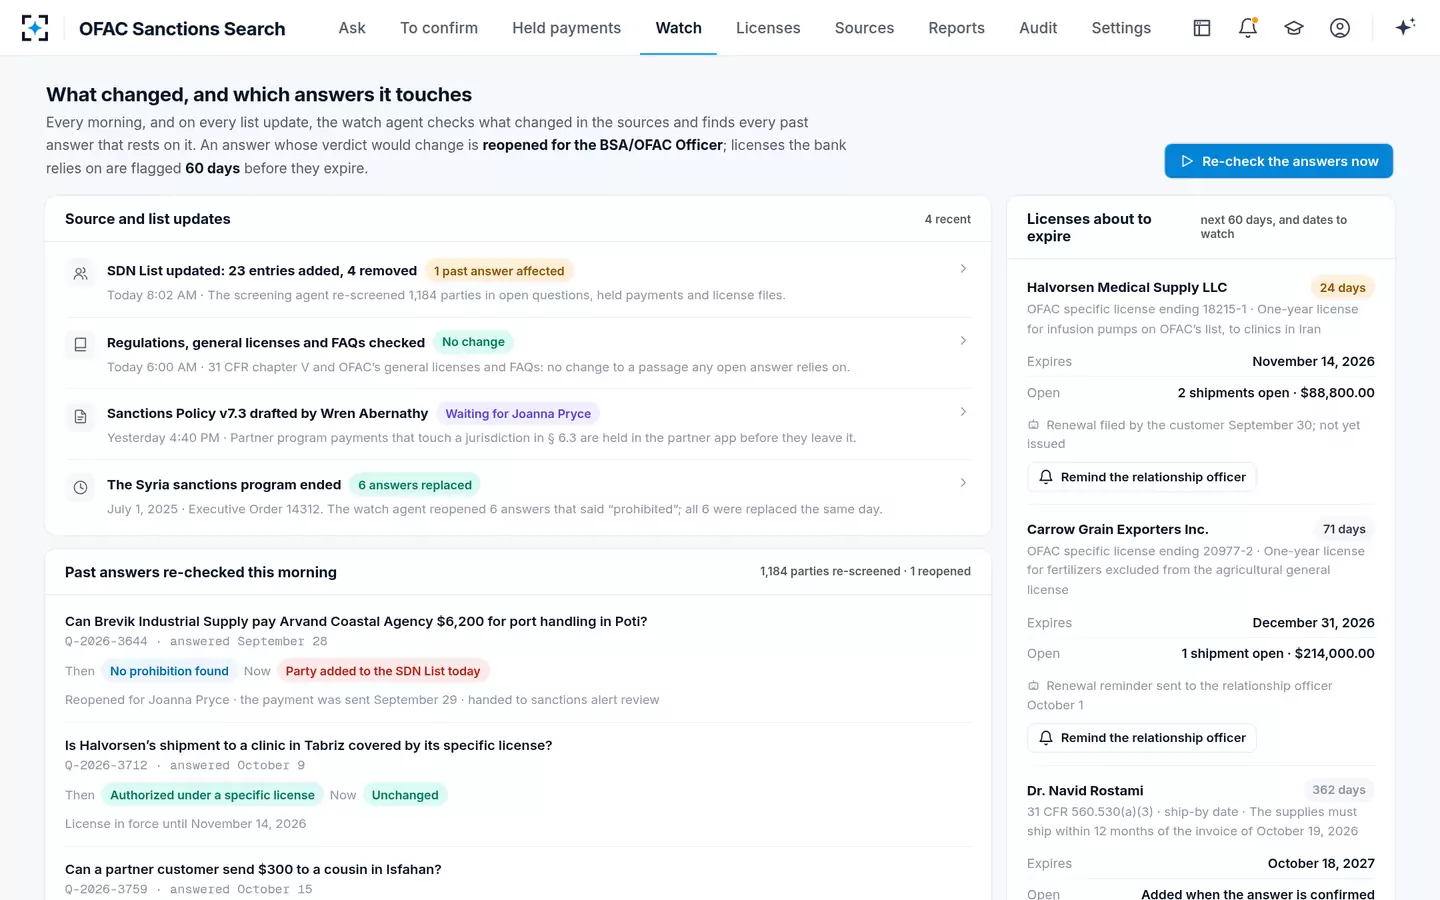Remind the relationship officer for Halvorsen Medical

click(x=1142, y=477)
